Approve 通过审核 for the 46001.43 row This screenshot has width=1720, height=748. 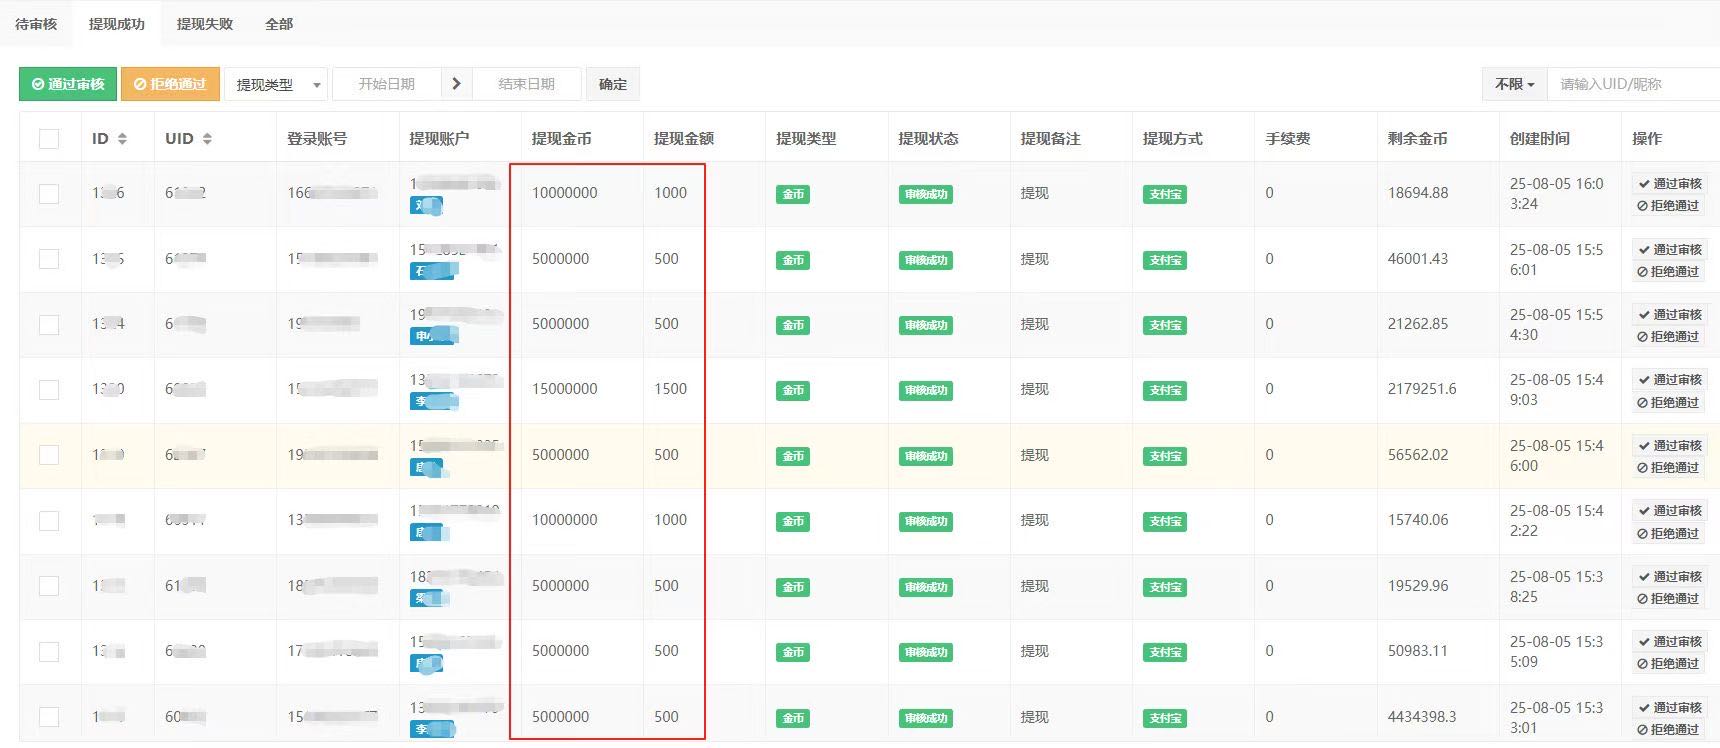click(x=1669, y=249)
